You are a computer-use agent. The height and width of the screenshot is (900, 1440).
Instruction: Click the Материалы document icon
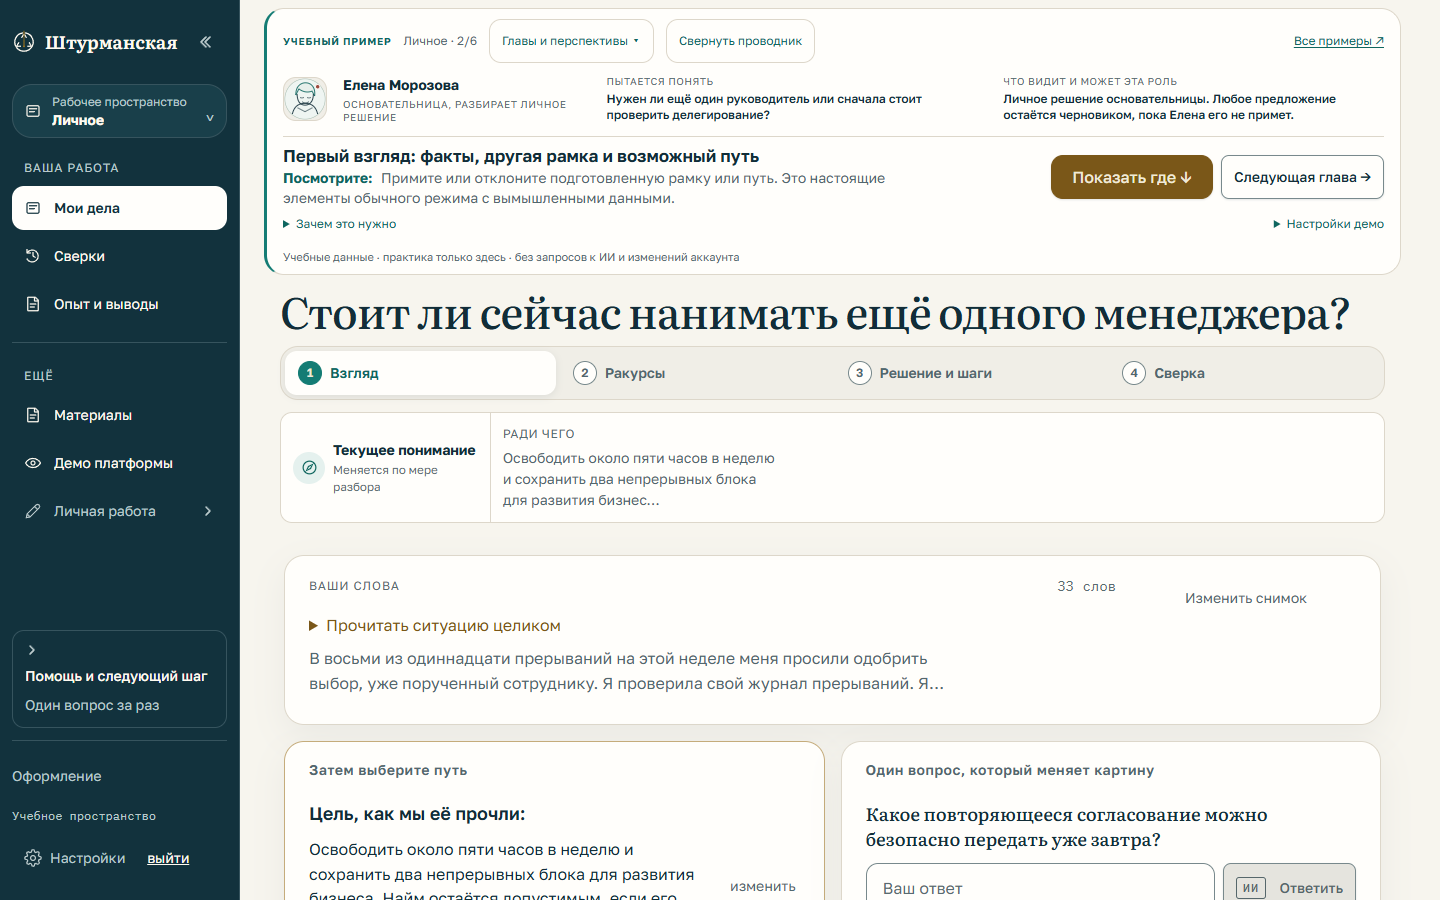pyautogui.click(x=33, y=415)
